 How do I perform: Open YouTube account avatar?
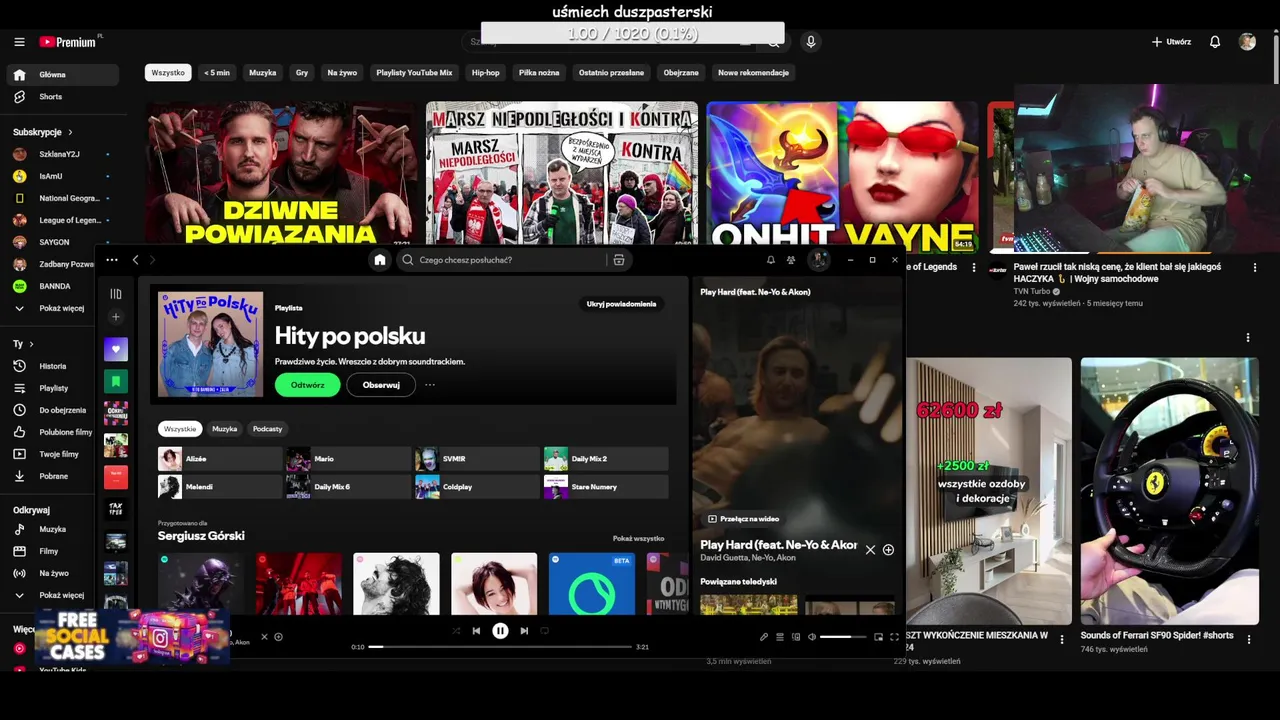tap(1247, 42)
